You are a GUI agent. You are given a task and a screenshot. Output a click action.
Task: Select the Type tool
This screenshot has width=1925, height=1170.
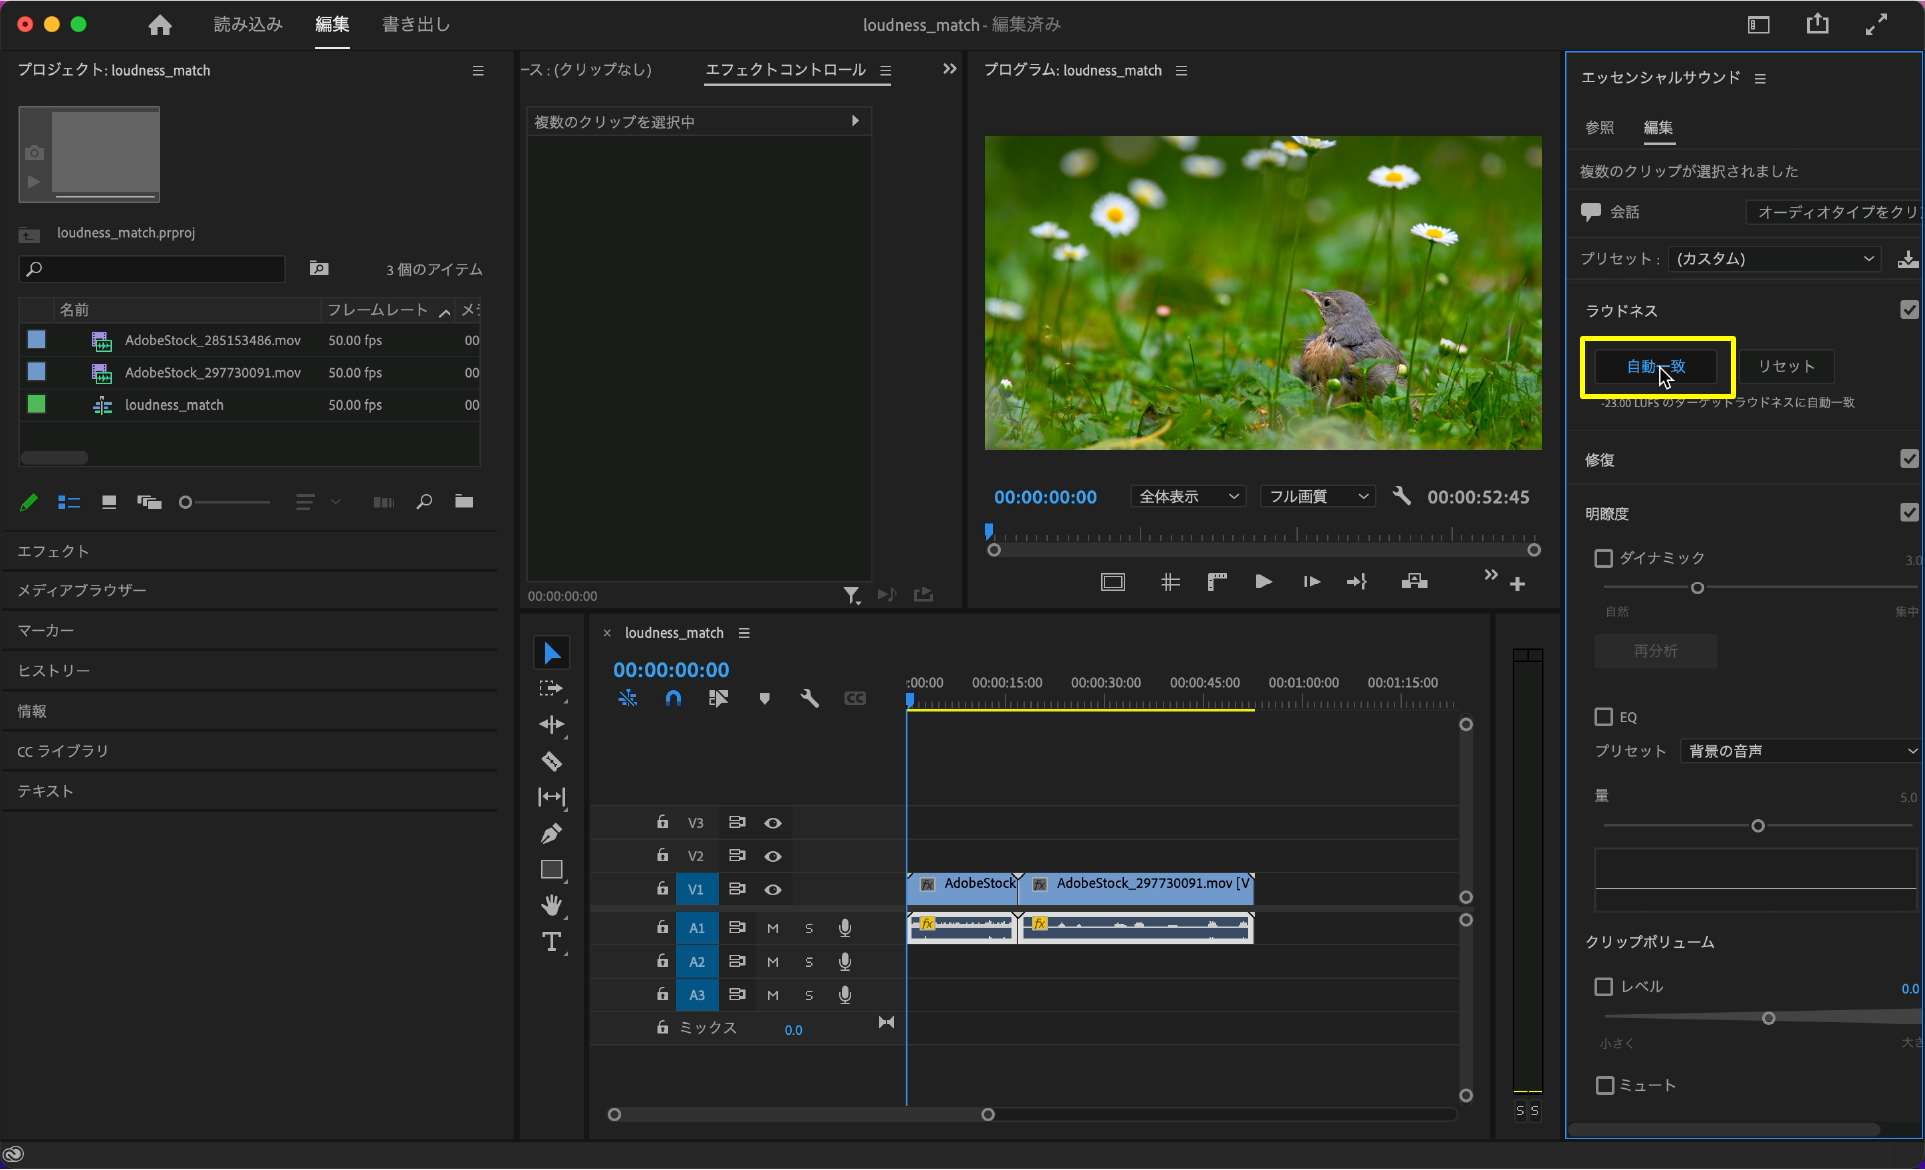tap(551, 942)
